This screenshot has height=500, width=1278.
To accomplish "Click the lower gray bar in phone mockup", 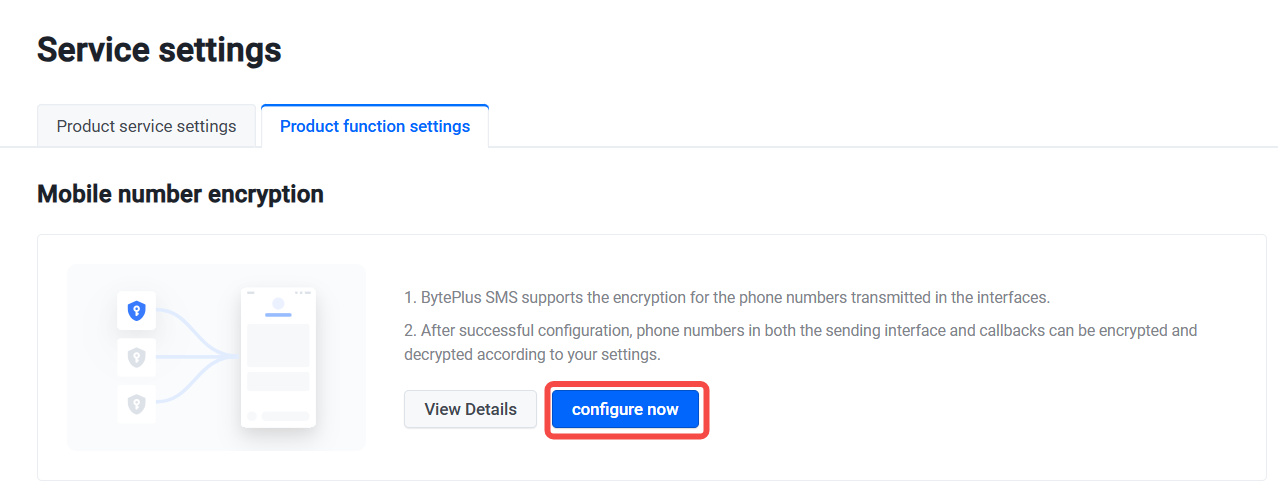I will 278,381.
